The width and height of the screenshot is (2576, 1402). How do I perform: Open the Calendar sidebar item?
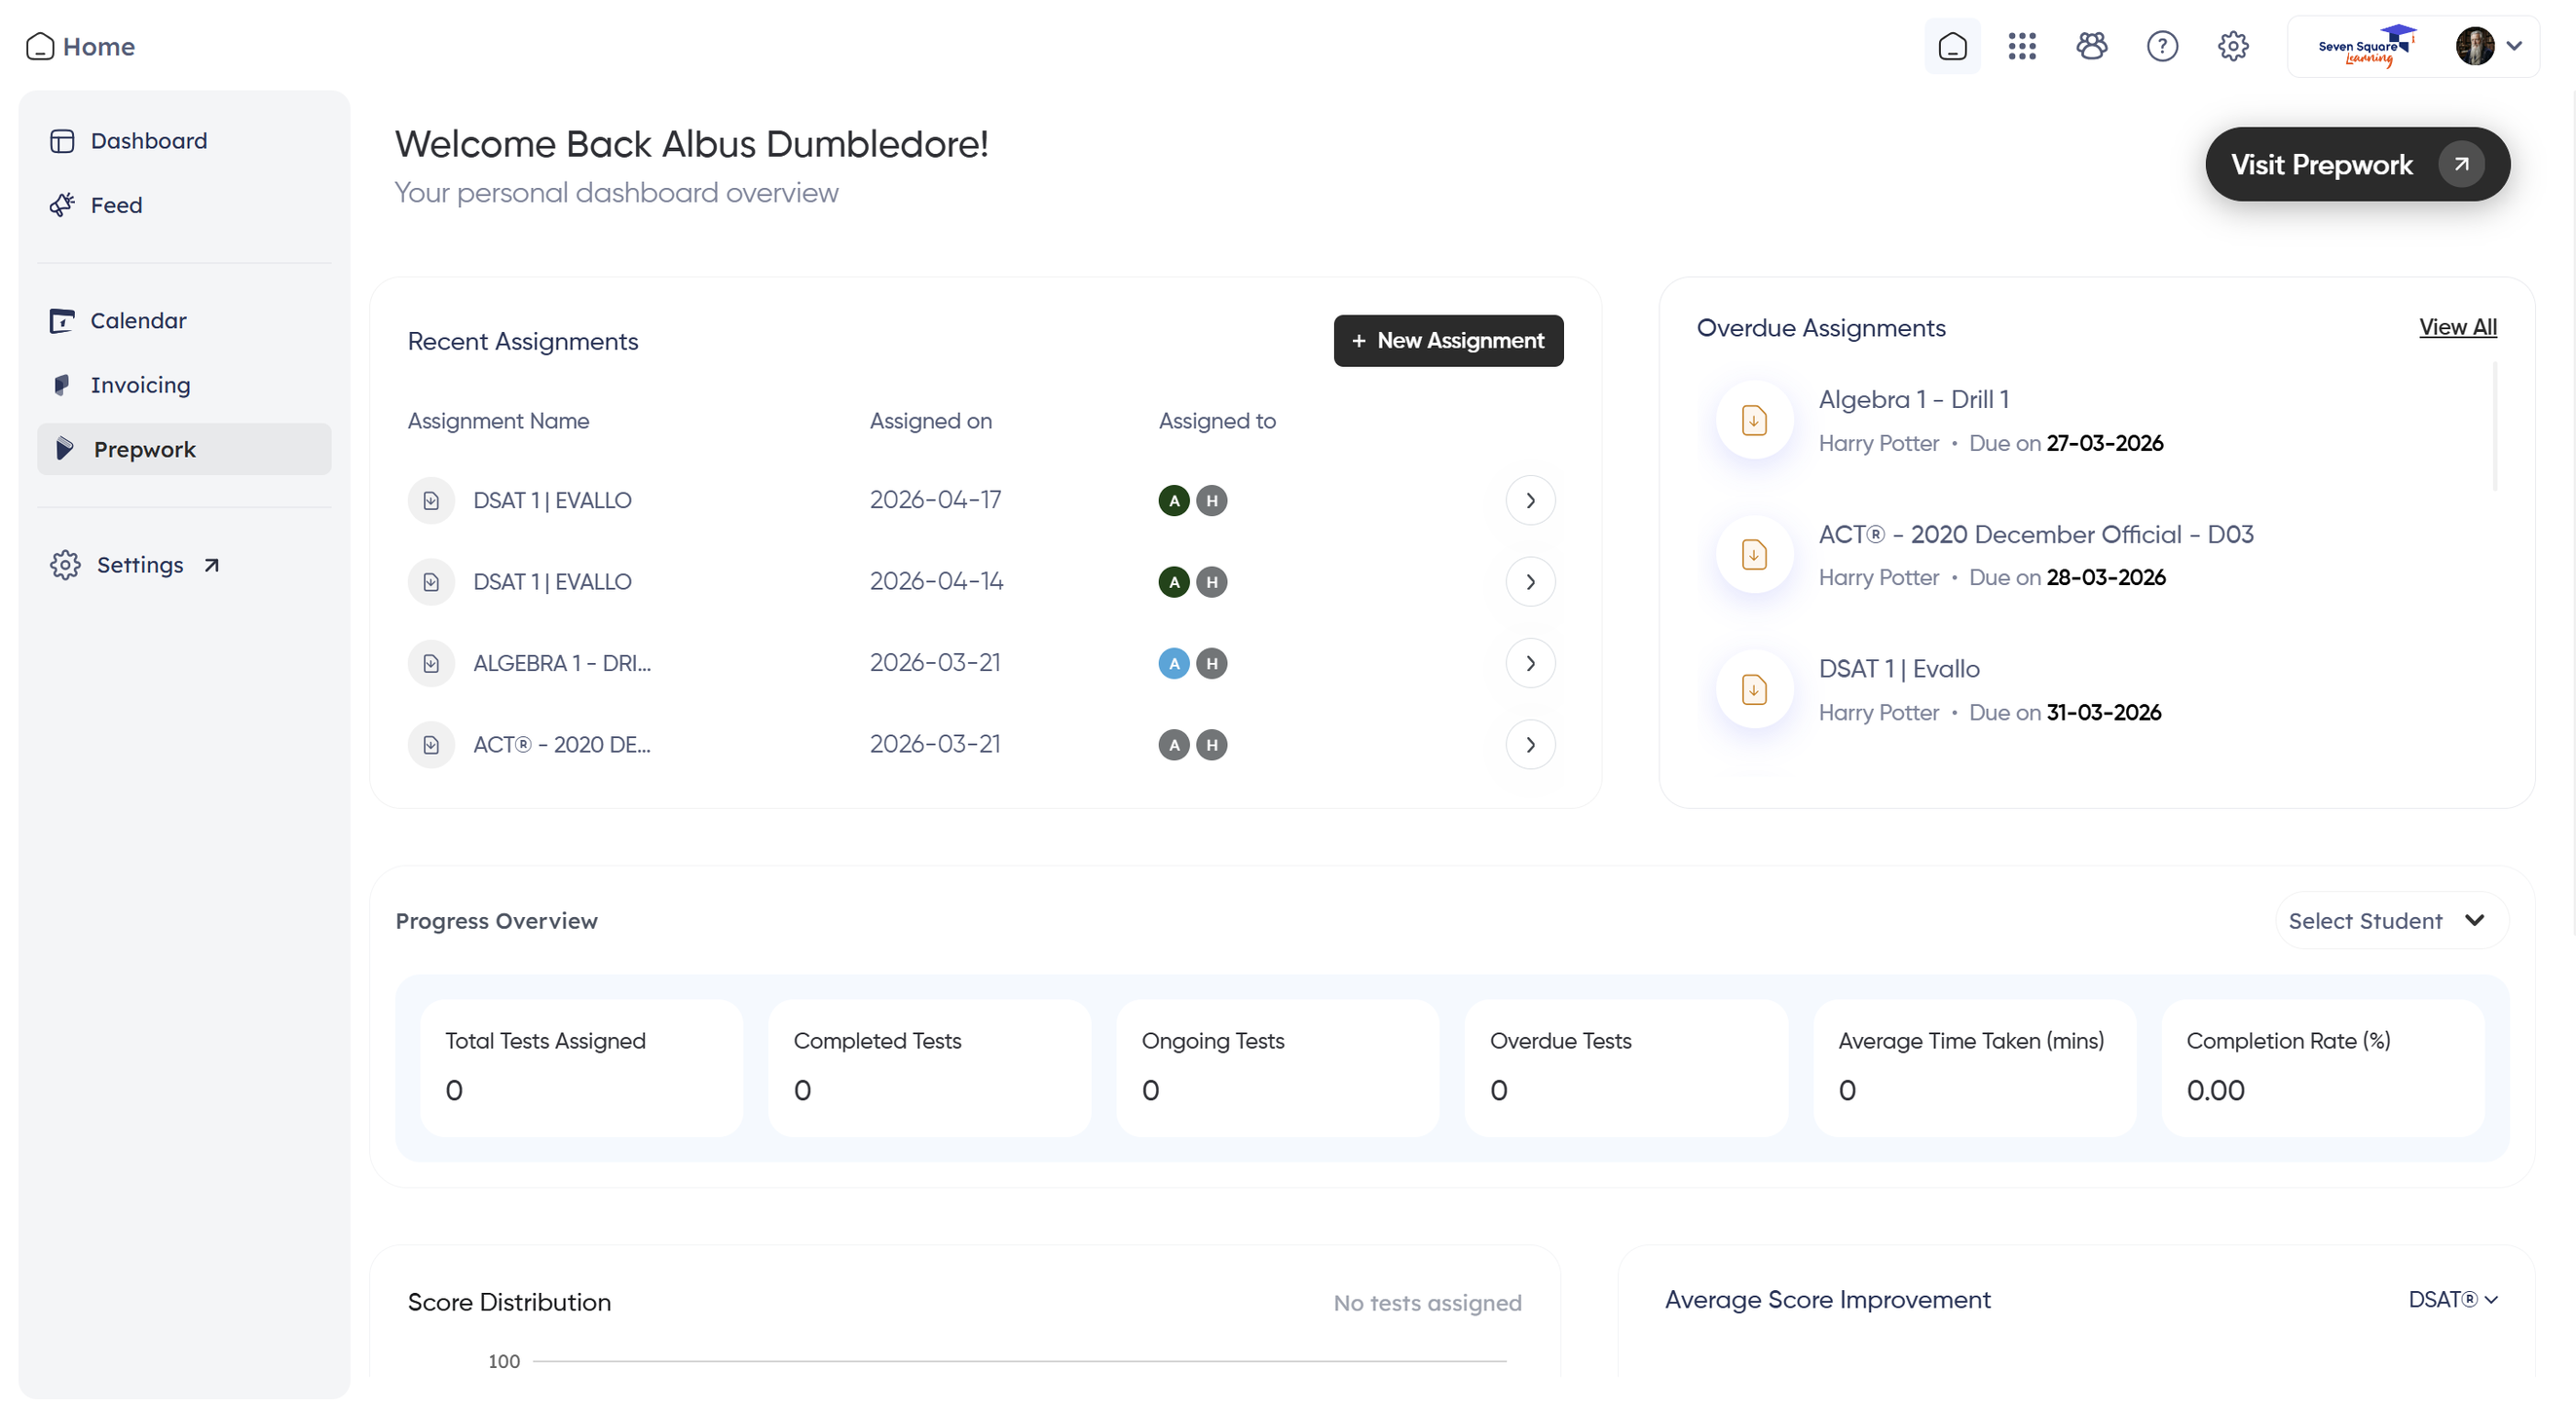pos(138,320)
